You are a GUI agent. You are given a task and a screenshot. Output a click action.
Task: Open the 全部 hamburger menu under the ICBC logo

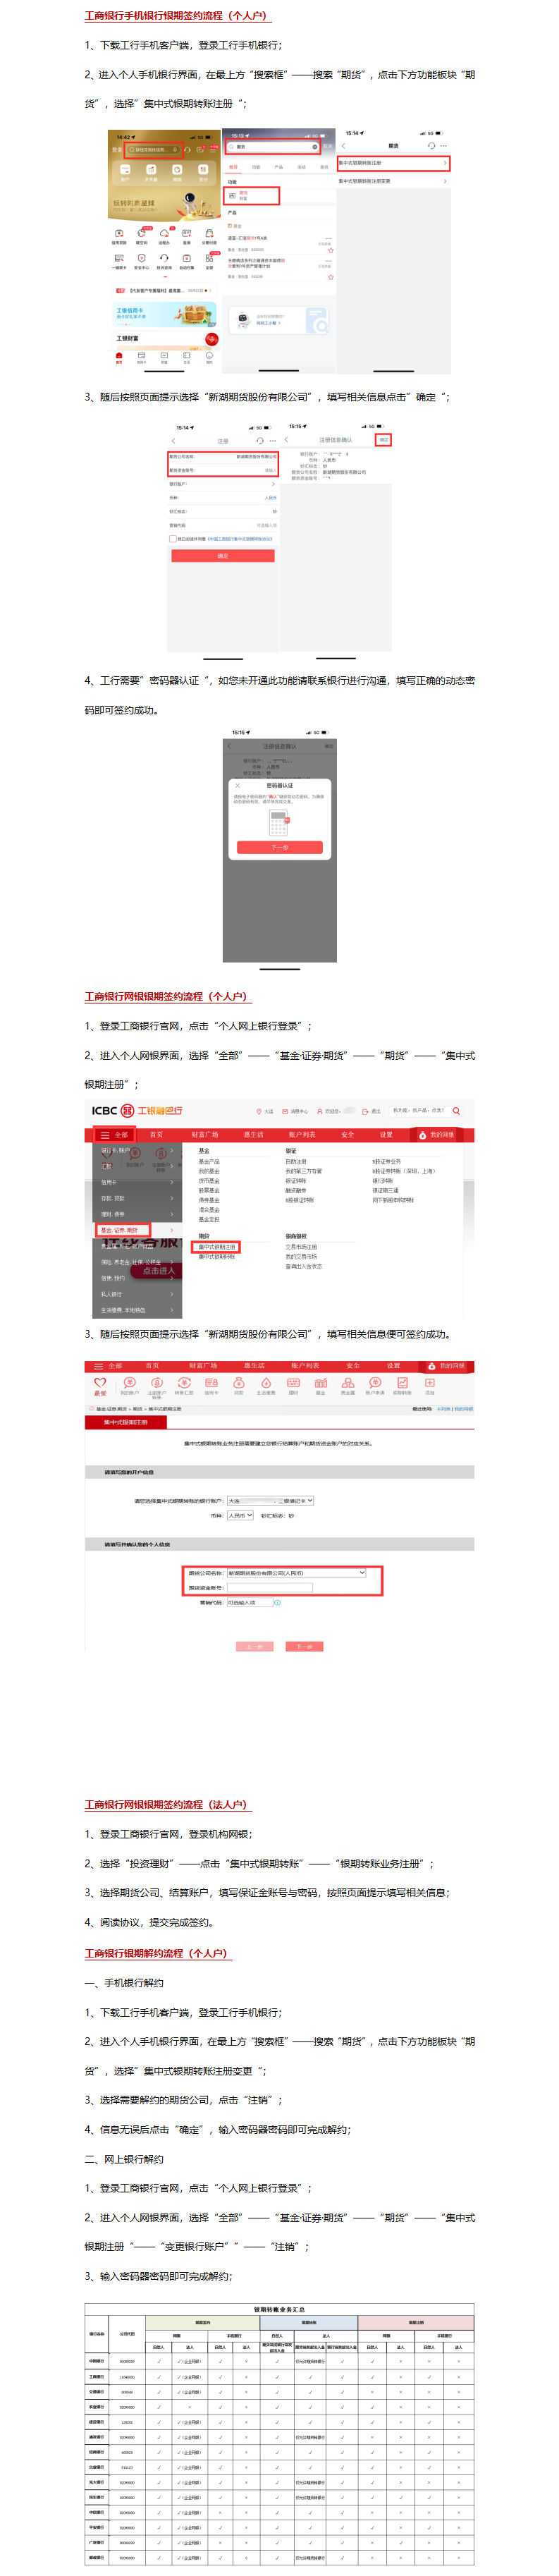(115, 1135)
